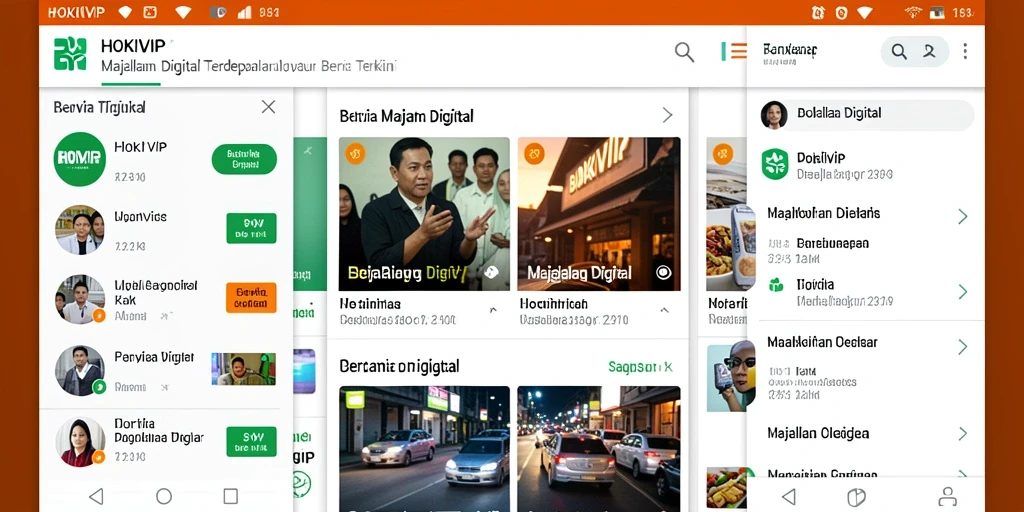Click the Uoanvice row avatar

tap(80, 230)
